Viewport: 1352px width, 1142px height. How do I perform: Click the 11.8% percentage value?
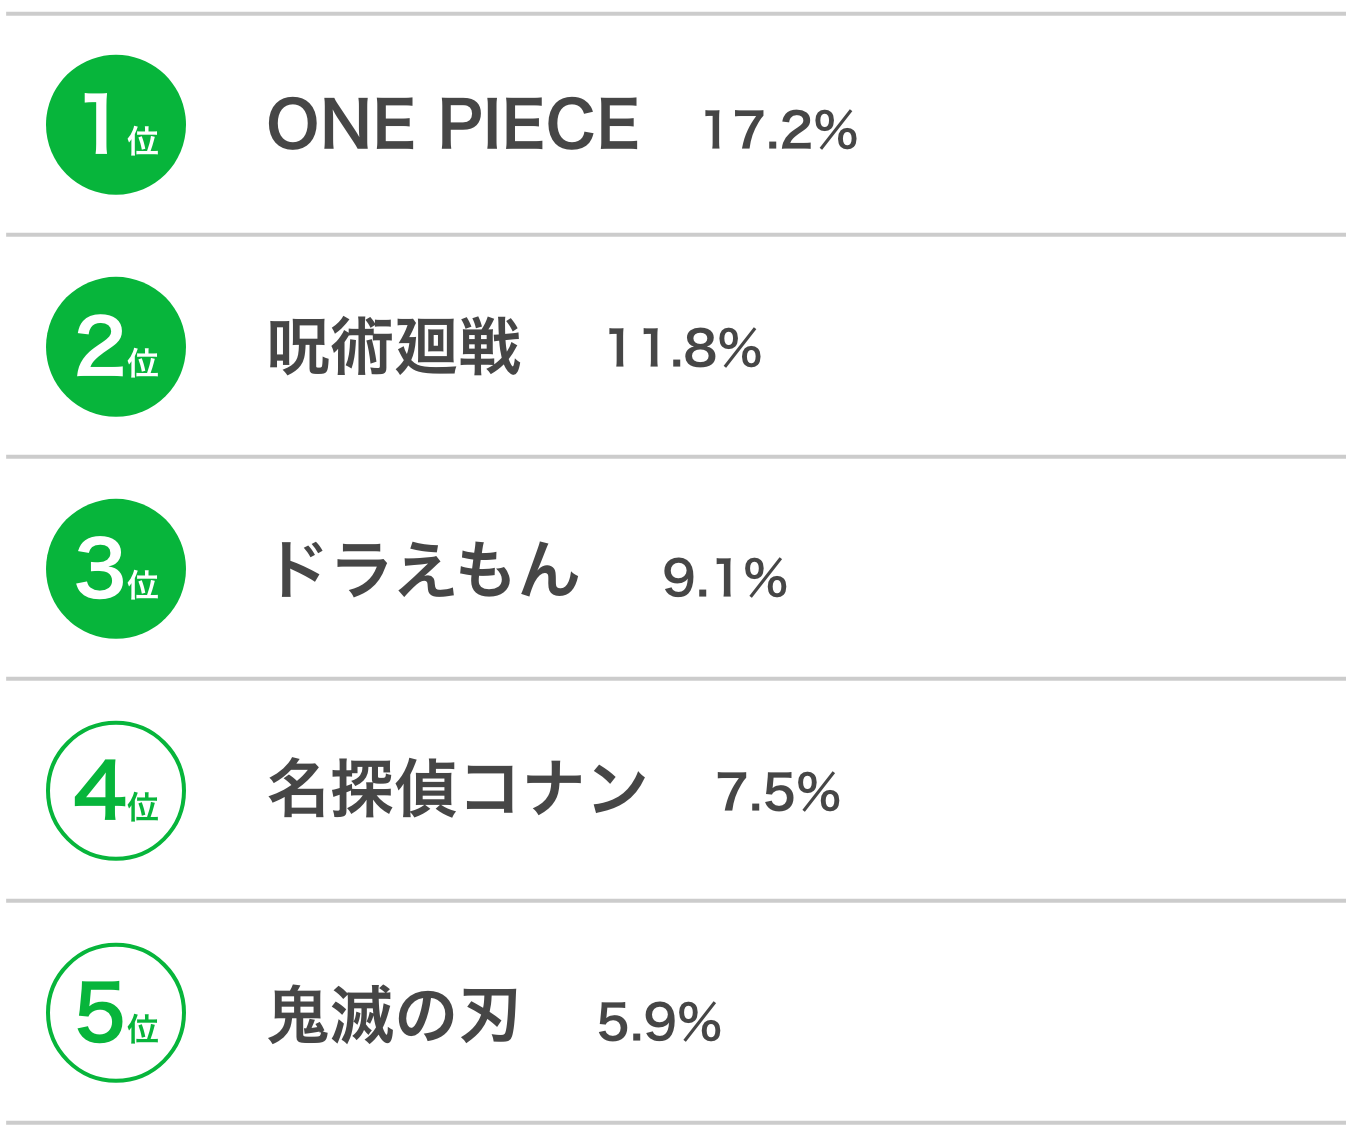[684, 349]
